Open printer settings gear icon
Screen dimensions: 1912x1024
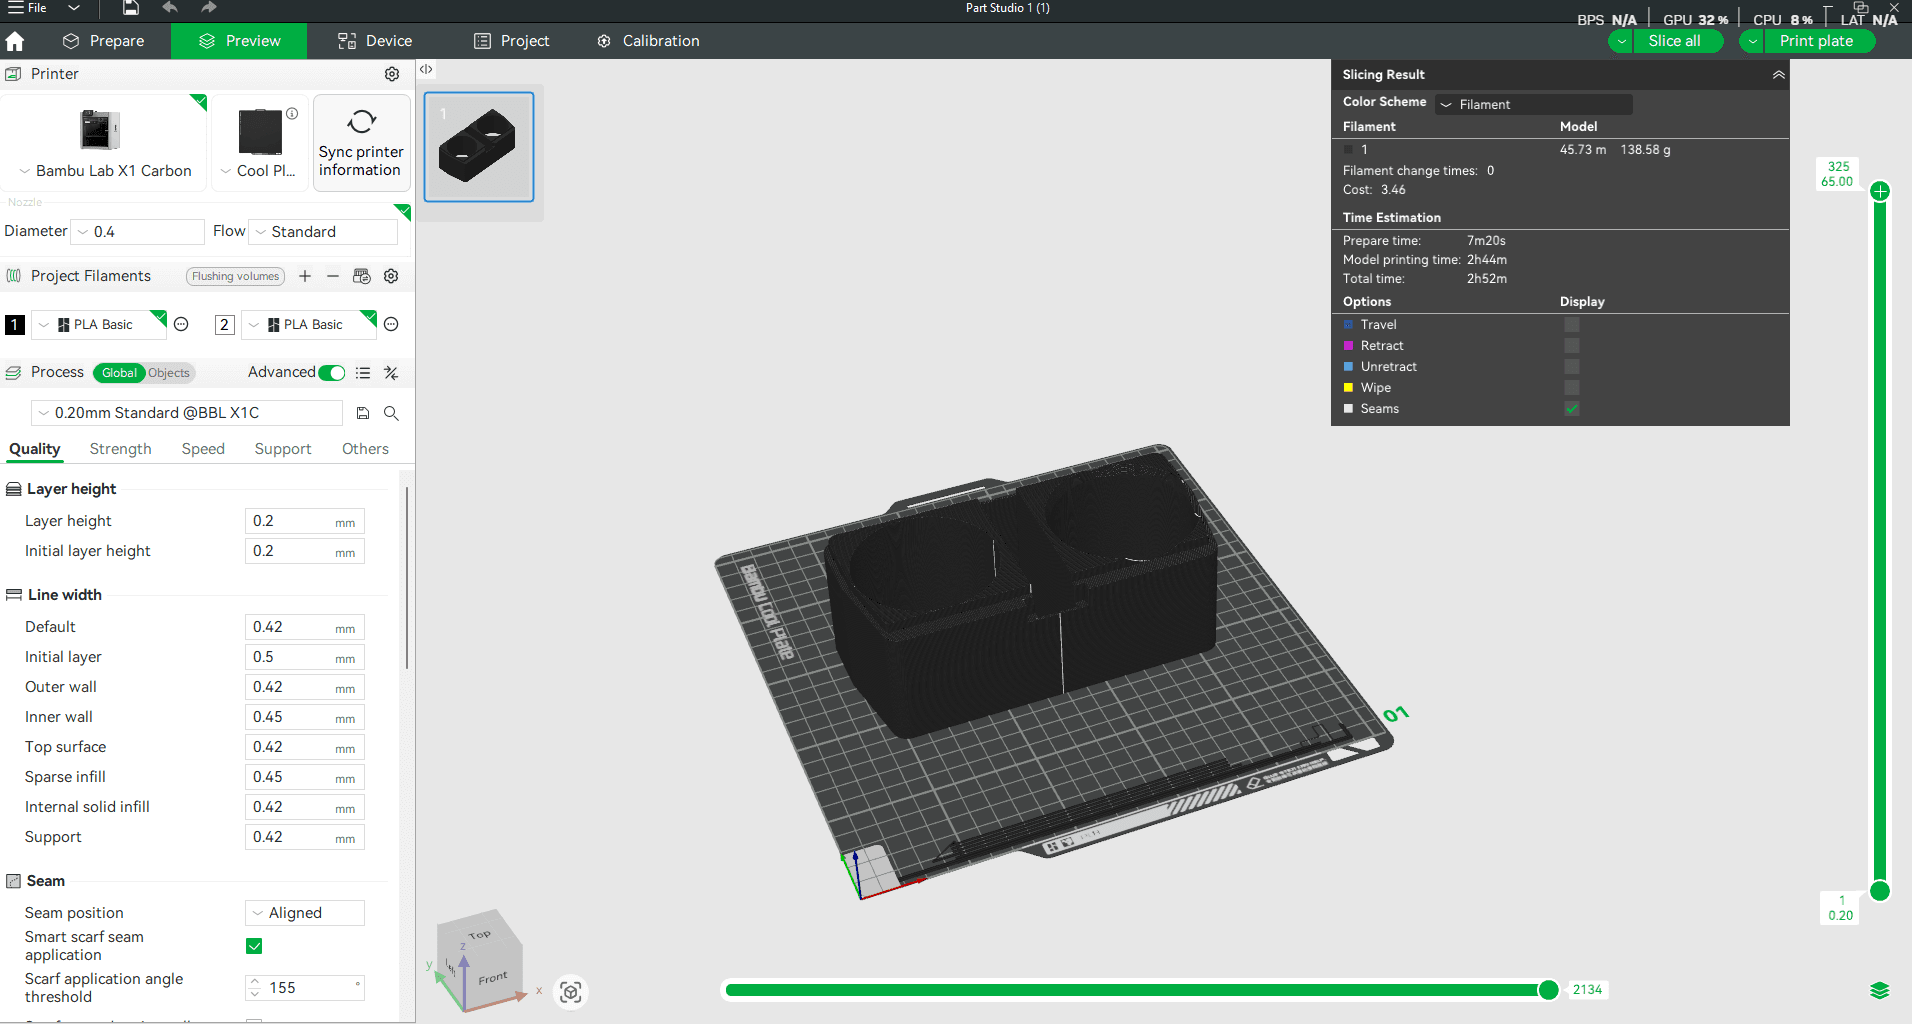tap(392, 74)
